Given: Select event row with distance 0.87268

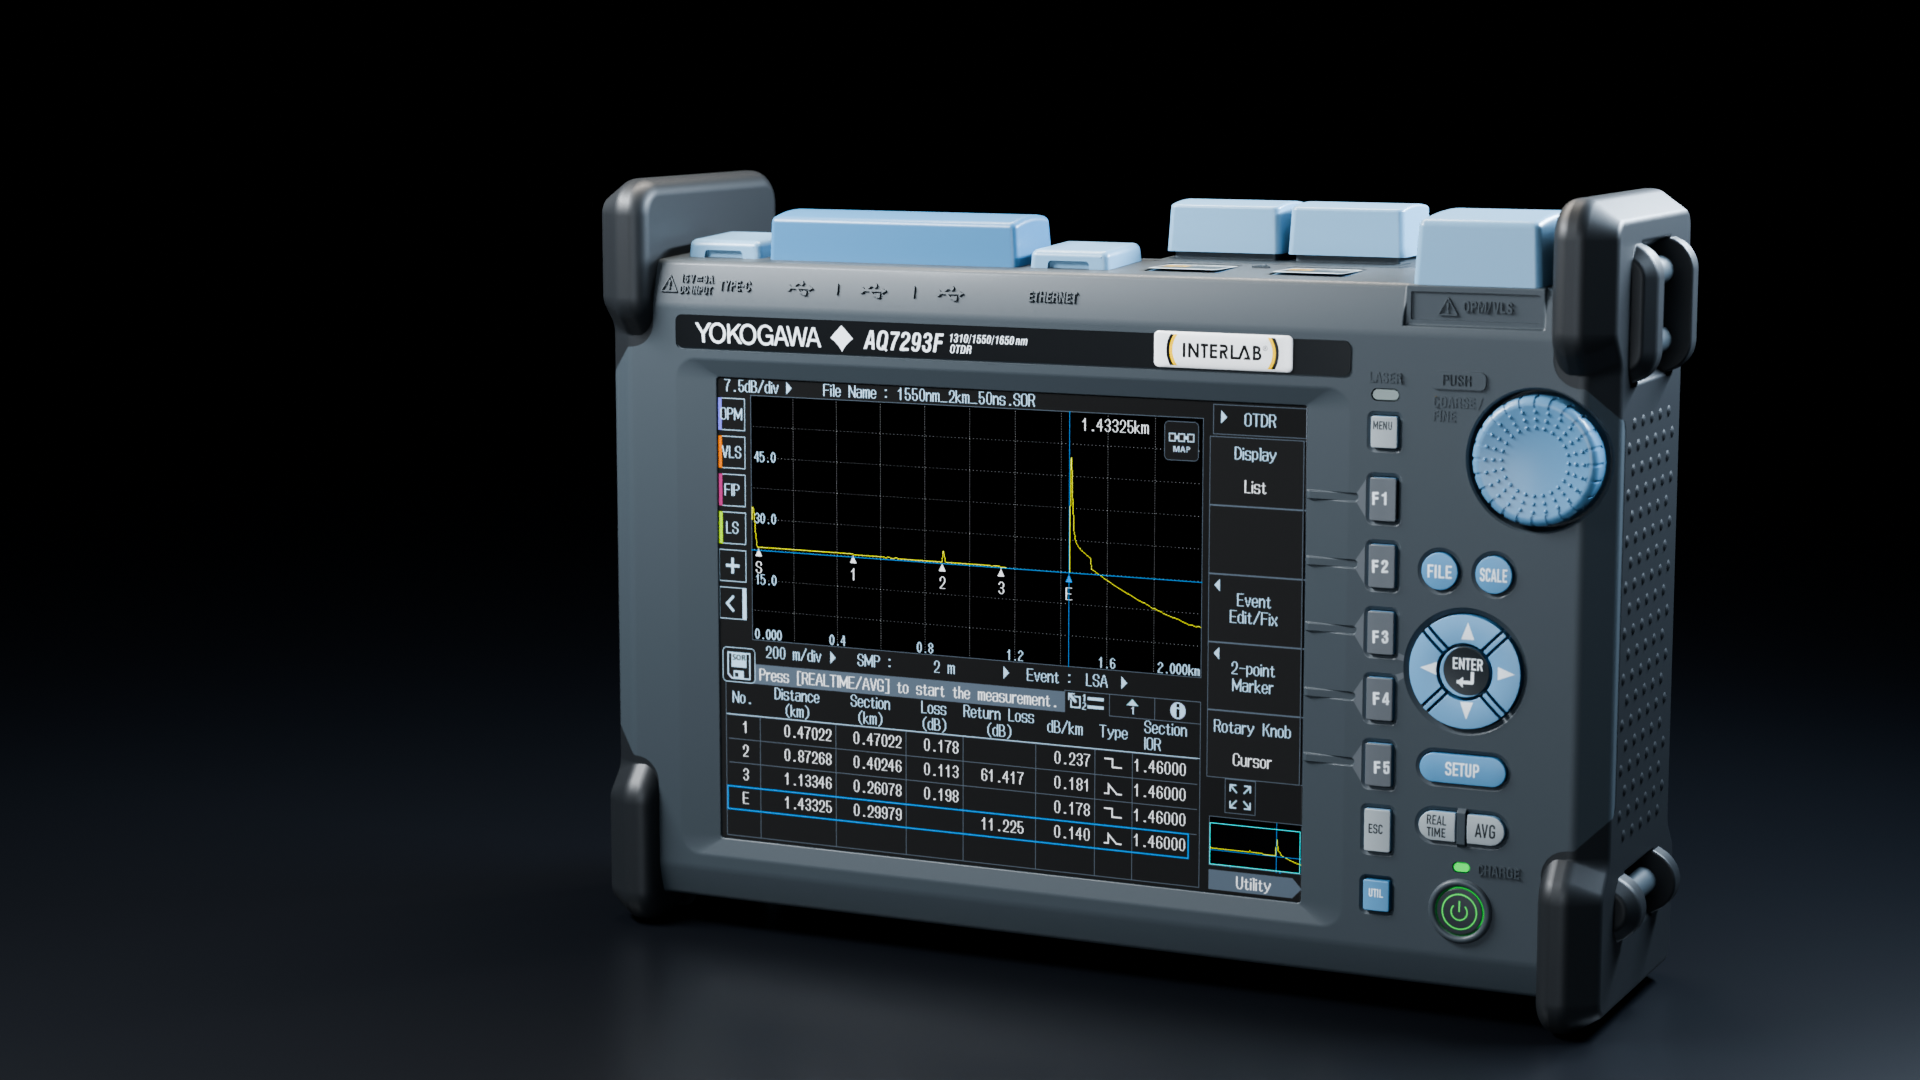Looking at the screenshot, I should click(961, 776).
